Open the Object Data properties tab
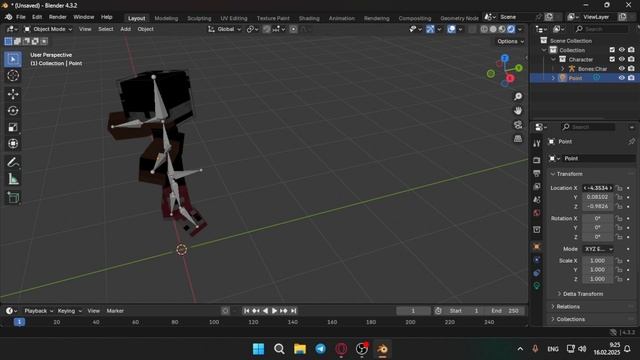The width and height of the screenshot is (640, 360). coord(537,286)
